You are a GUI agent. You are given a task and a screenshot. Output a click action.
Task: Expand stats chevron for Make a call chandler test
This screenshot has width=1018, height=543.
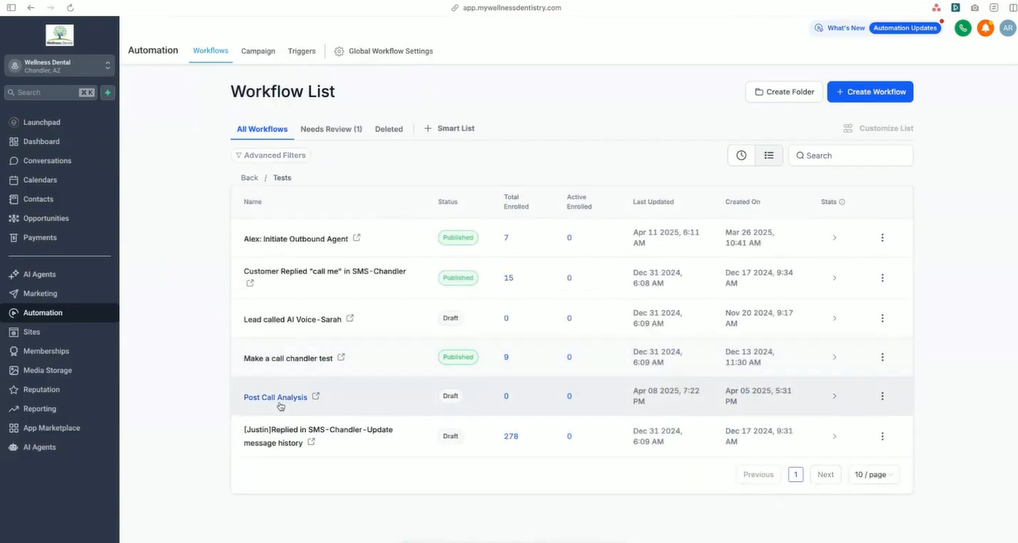point(834,358)
